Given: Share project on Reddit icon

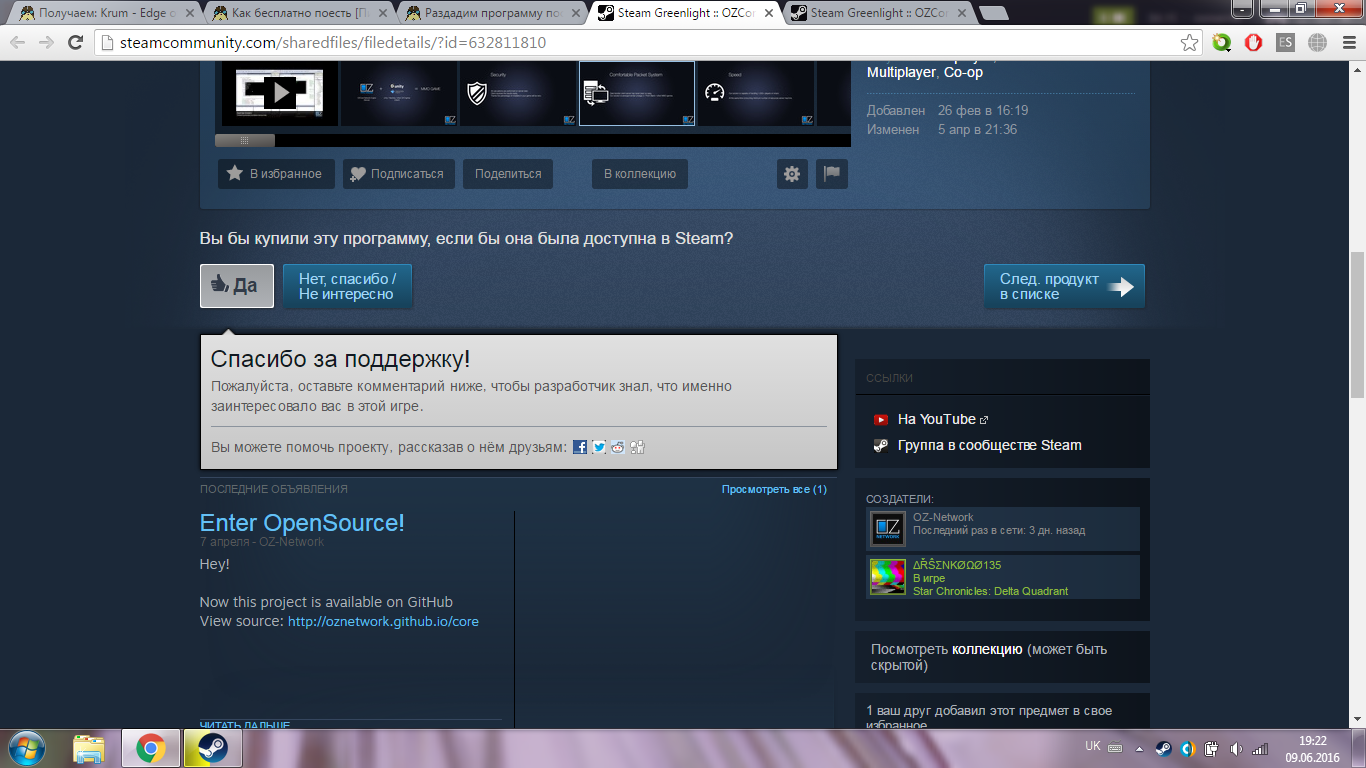Looking at the screenshot, I should point(618,447).
